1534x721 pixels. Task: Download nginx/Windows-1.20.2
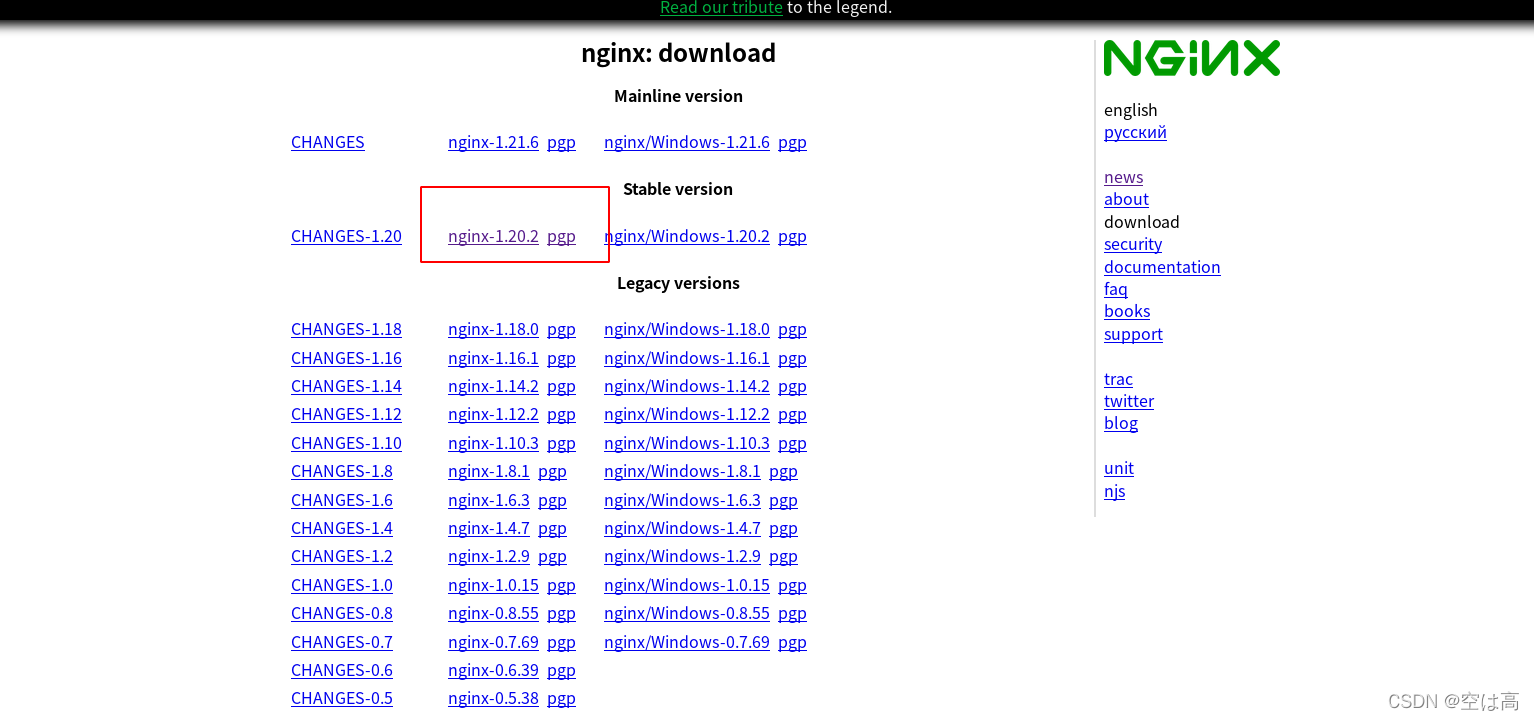coord(687,236)
